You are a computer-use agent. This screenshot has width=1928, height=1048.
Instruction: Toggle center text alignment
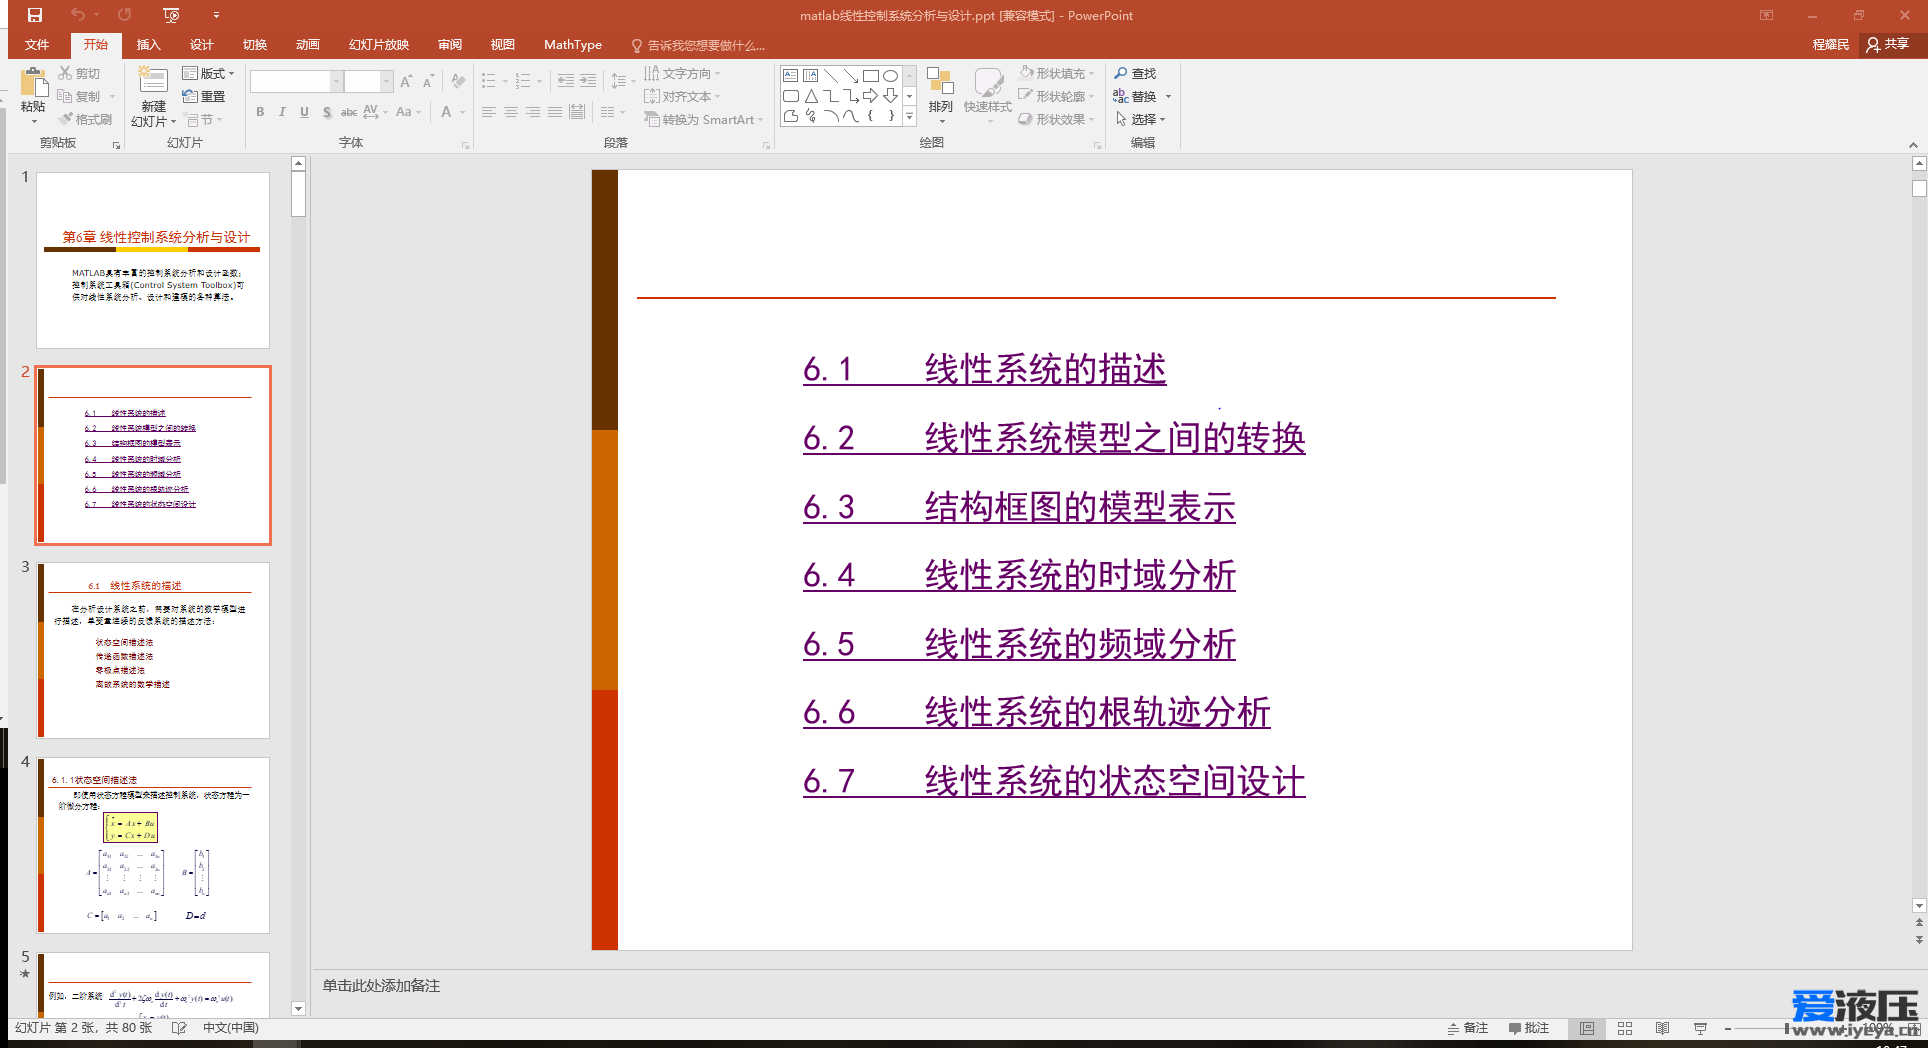[510, 112]
